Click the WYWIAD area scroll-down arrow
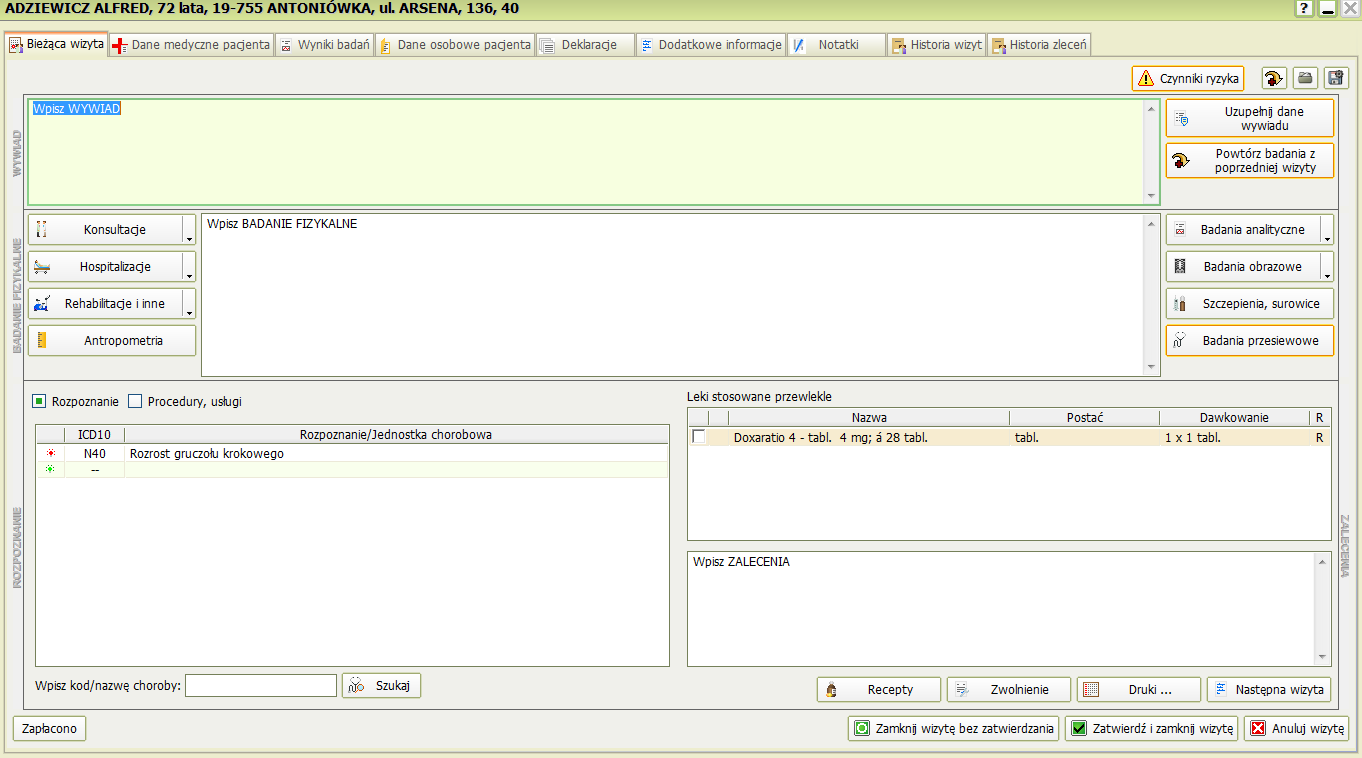 1150,197
